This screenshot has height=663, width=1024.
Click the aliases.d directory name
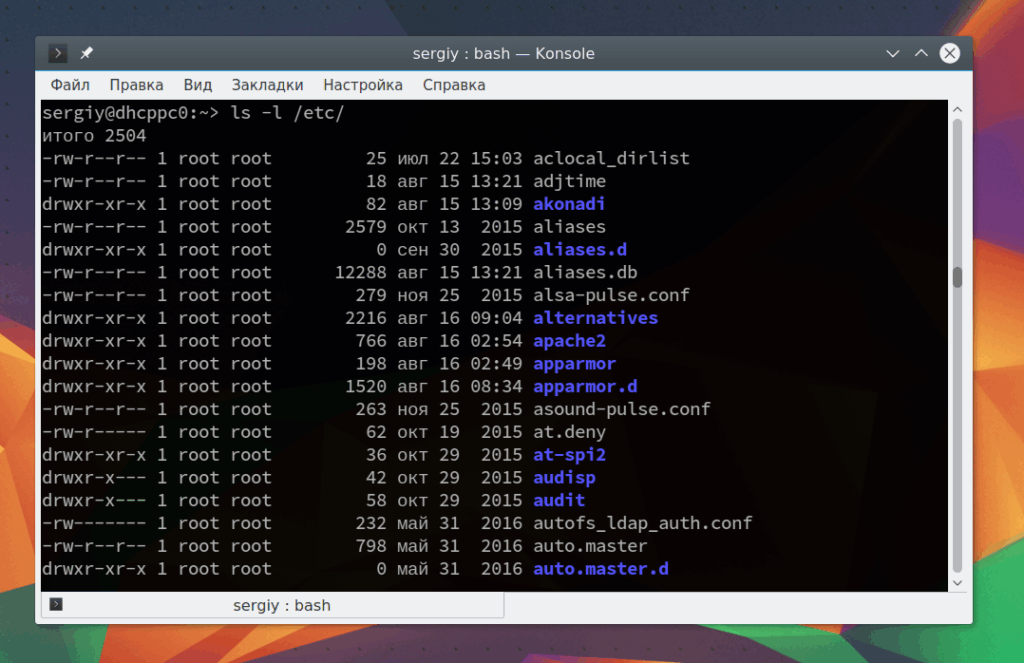(580, 250)
